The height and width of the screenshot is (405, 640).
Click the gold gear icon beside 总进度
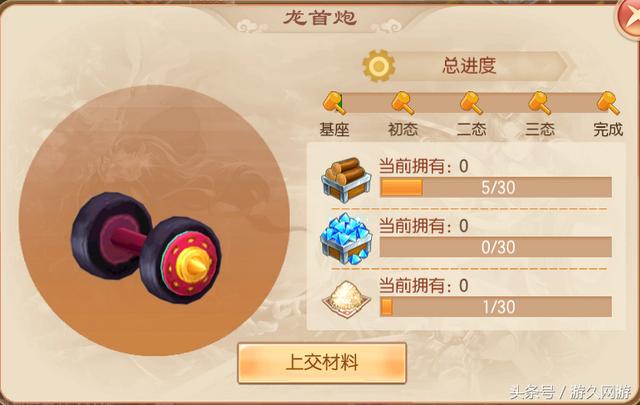coord(379,66)
